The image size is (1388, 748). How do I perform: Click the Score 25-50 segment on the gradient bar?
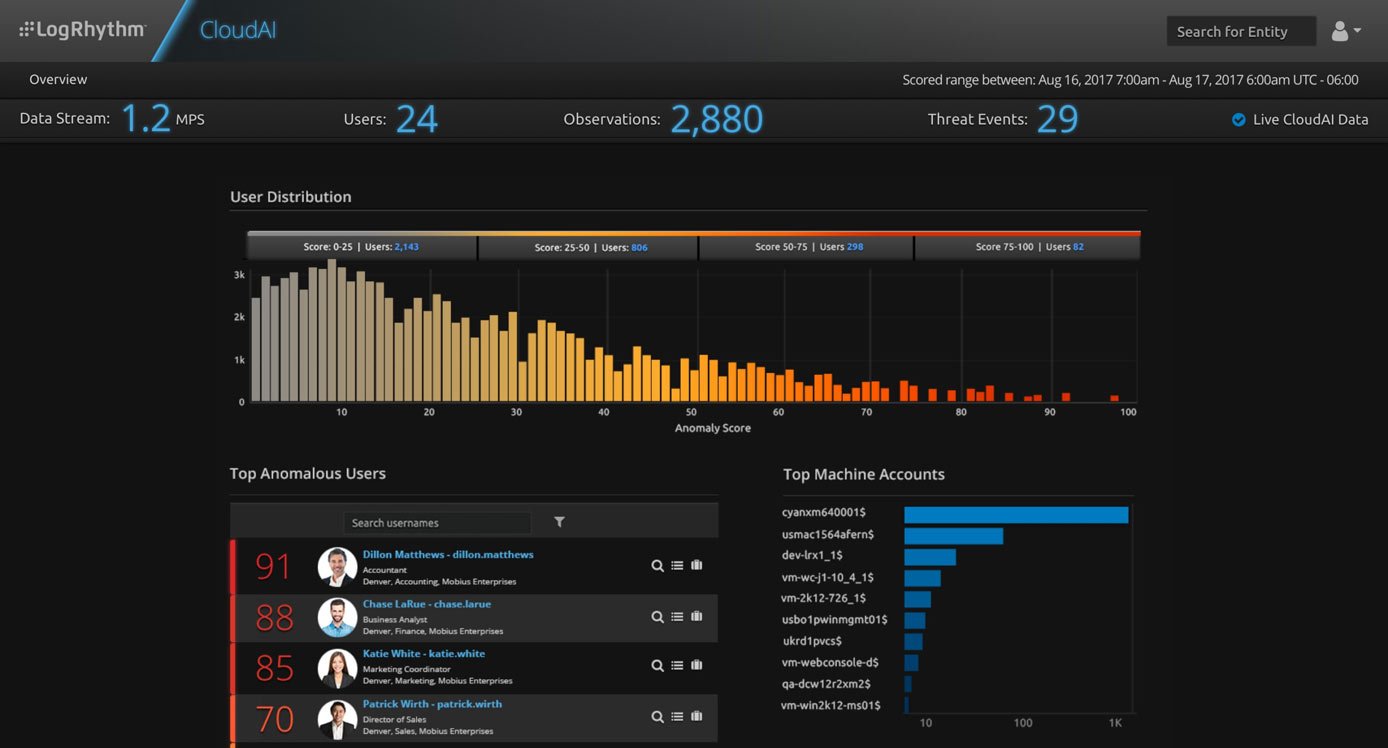(587, 246)
